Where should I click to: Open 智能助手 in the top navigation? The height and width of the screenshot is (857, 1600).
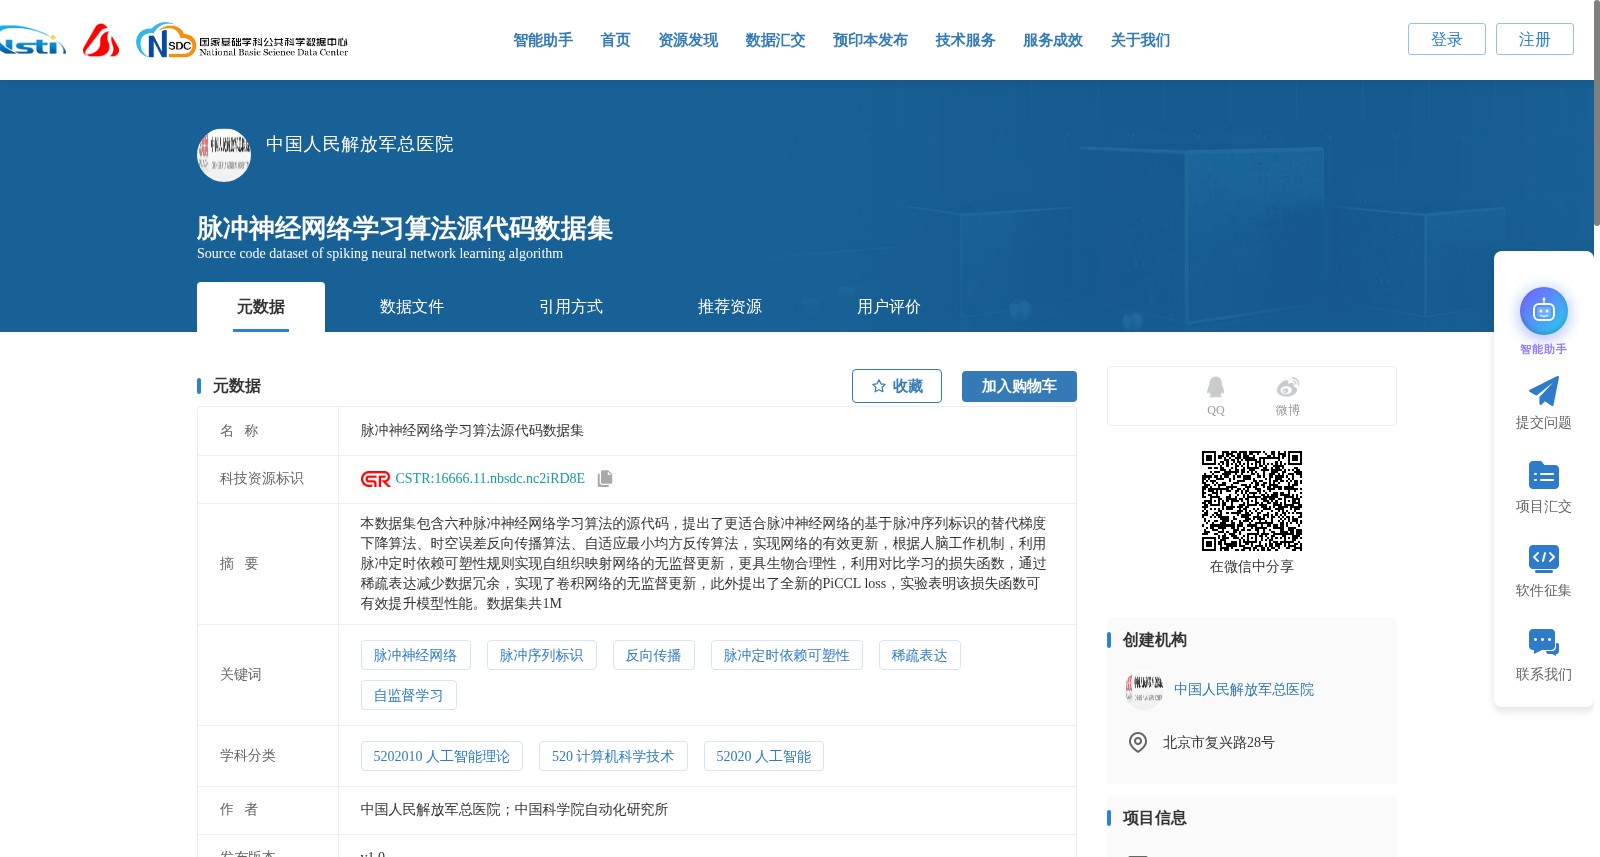pyautogui.click(x=543, y=40)
